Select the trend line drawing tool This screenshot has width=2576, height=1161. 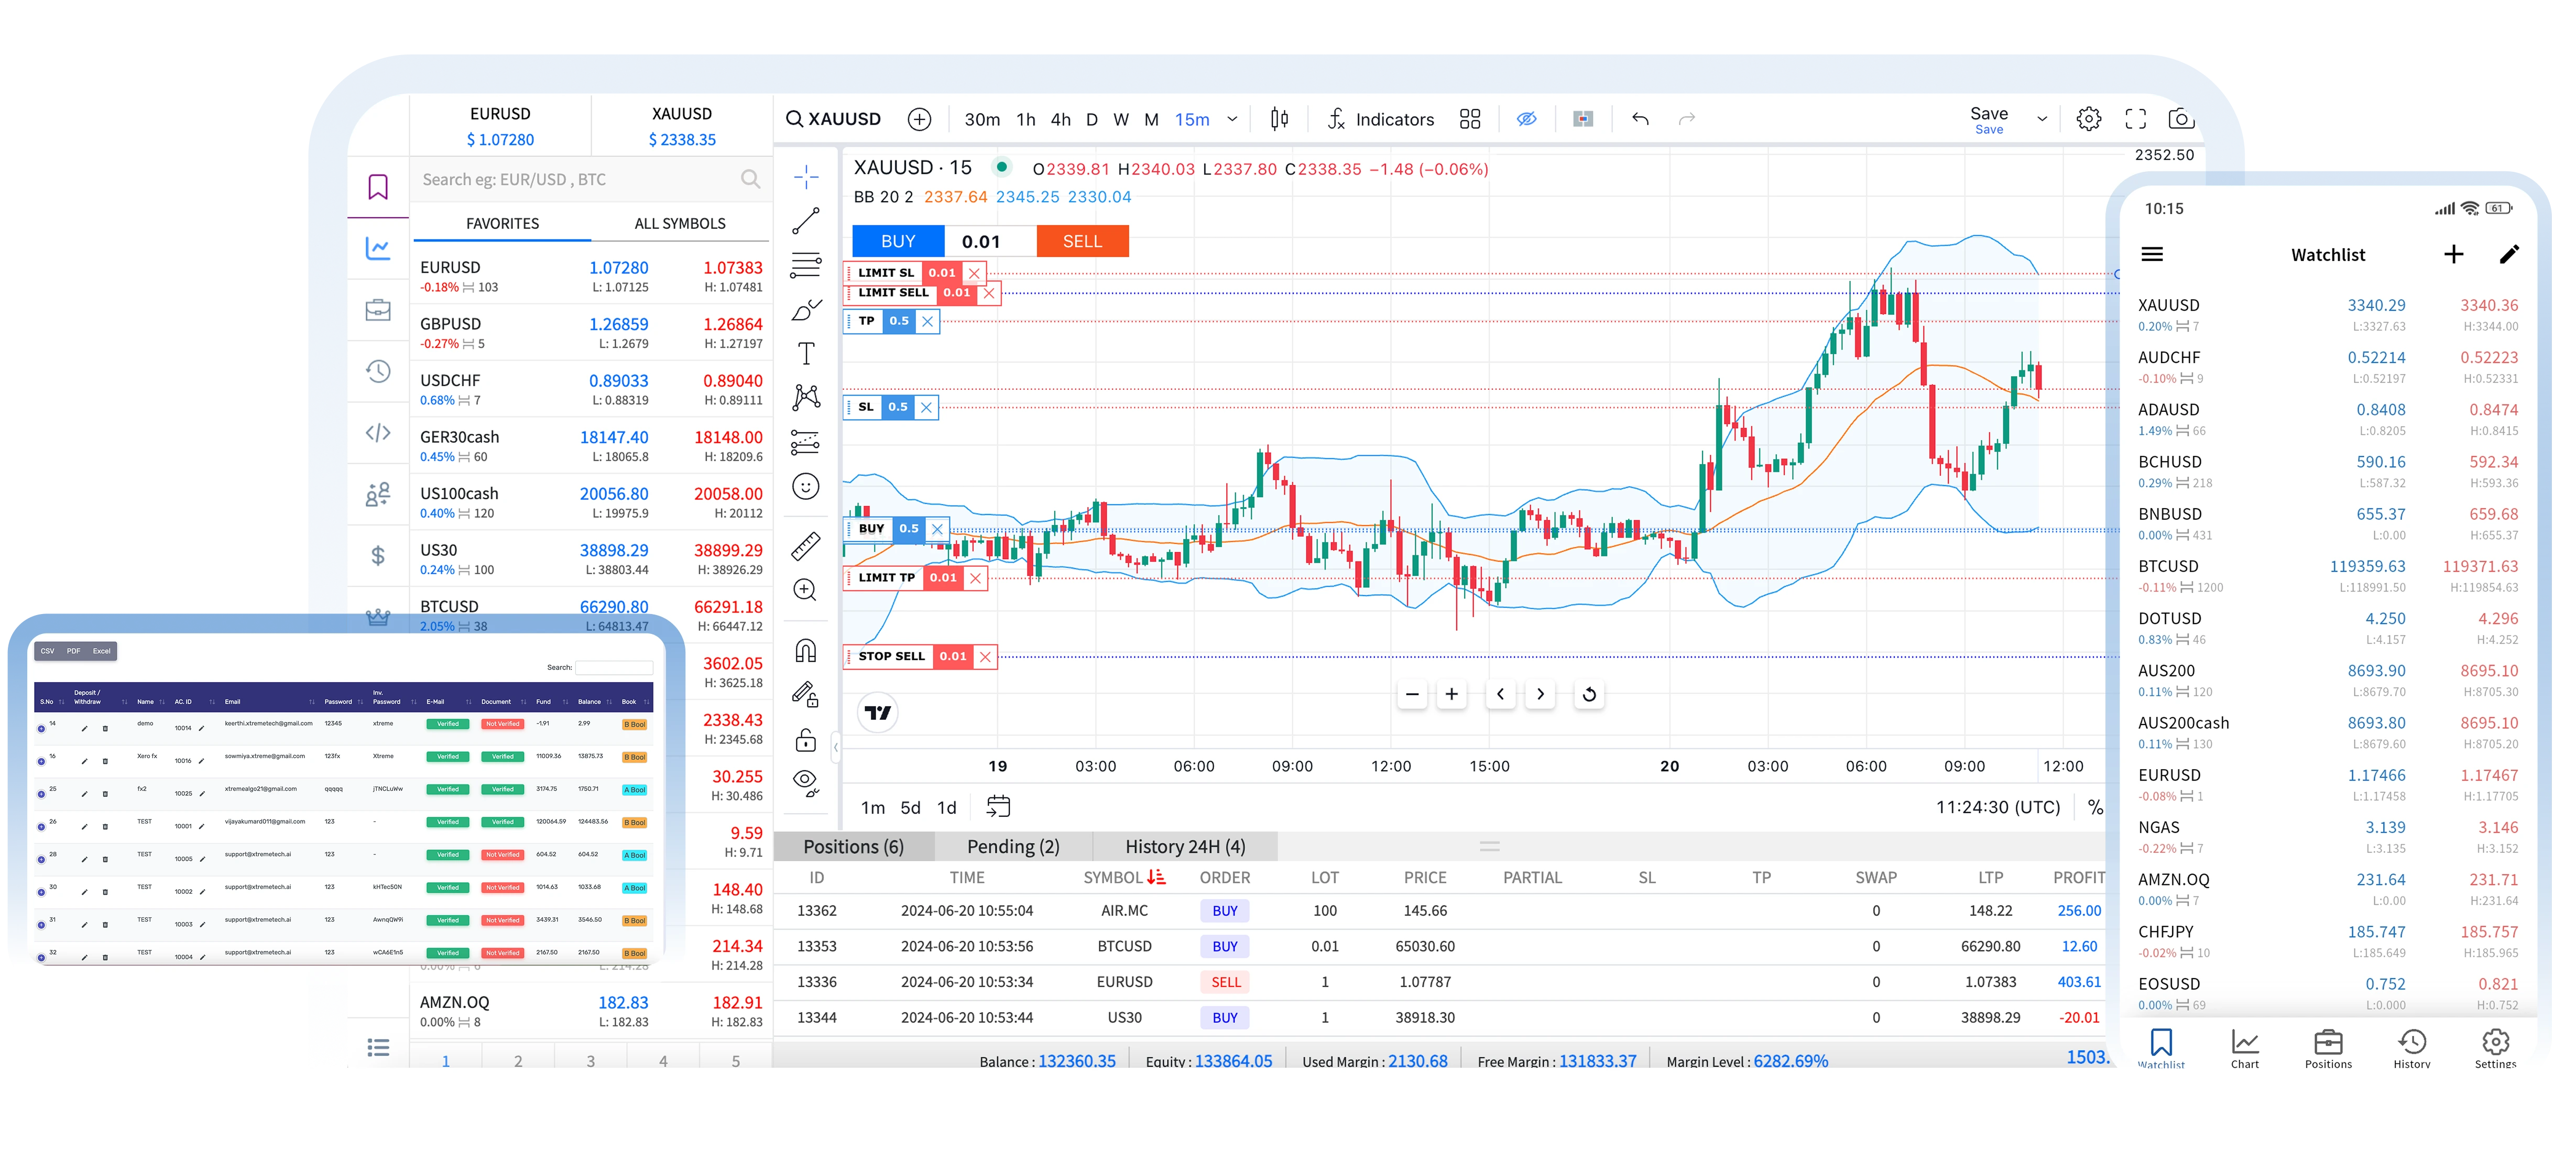coord(806,221)
